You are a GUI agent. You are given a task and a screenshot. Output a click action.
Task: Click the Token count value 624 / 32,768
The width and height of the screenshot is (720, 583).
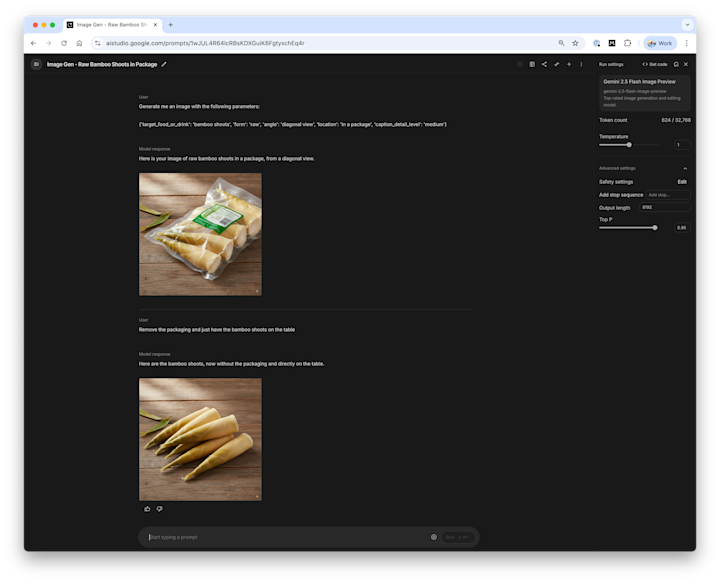(676, 120)
